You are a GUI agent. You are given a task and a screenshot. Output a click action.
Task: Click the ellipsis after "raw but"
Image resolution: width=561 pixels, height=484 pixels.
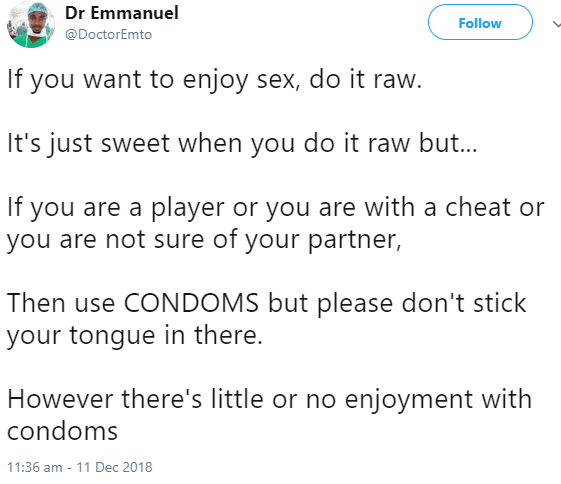[x=469, y=150]
